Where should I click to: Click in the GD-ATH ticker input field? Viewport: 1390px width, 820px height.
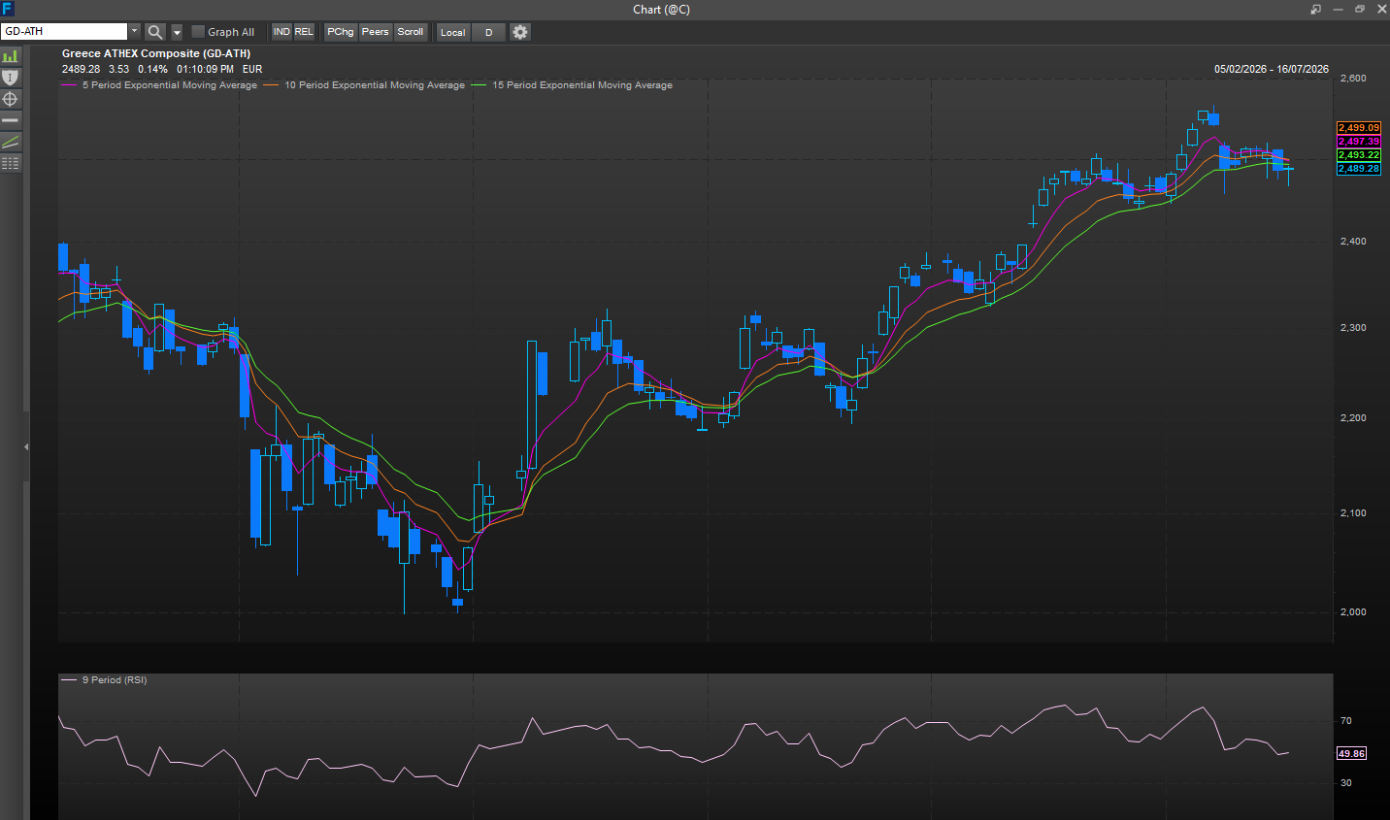click(x=65, y=32)
